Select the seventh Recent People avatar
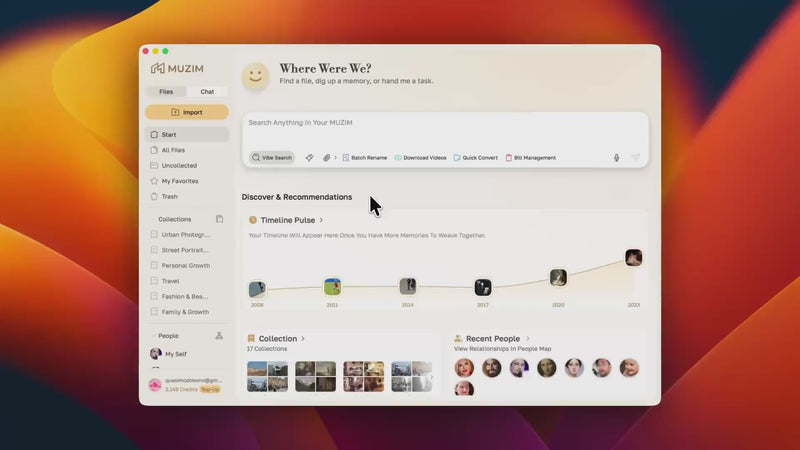This screenshot has width=800, height=450. click(x=629, y=368)
